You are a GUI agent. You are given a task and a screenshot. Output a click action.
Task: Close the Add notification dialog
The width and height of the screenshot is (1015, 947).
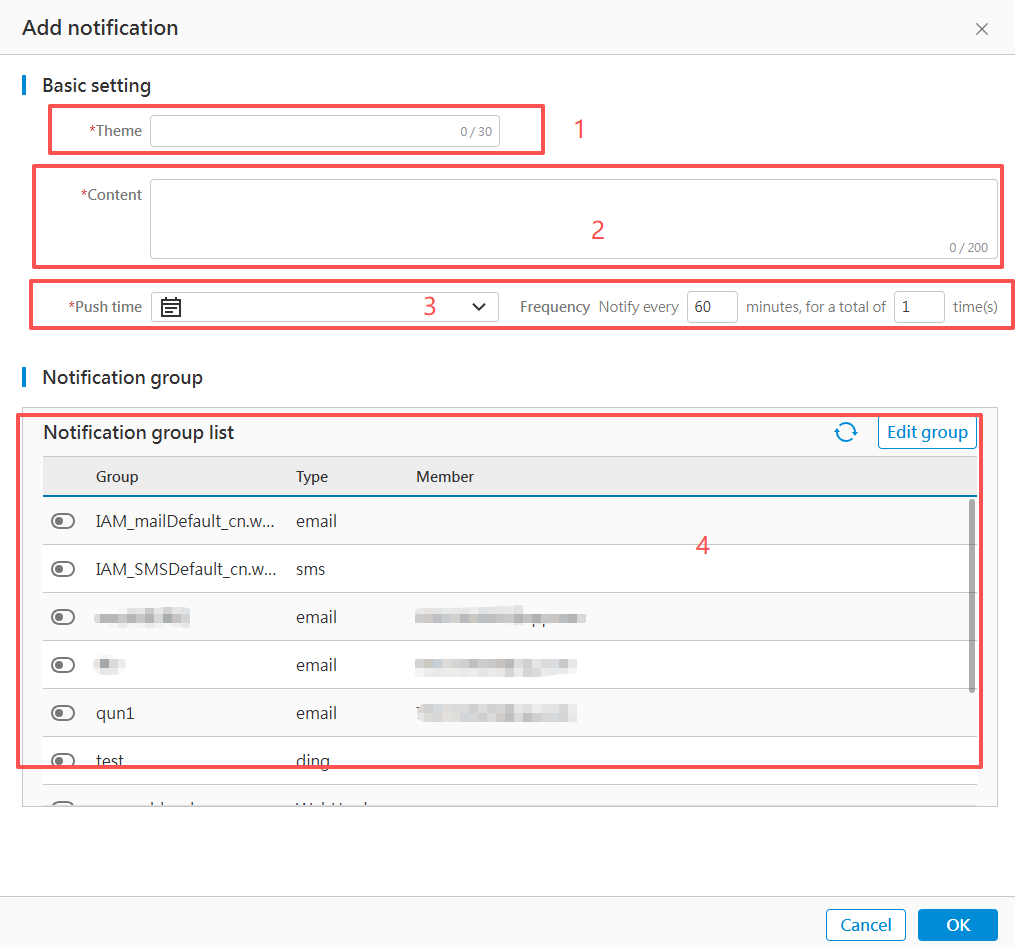(981, 29)
